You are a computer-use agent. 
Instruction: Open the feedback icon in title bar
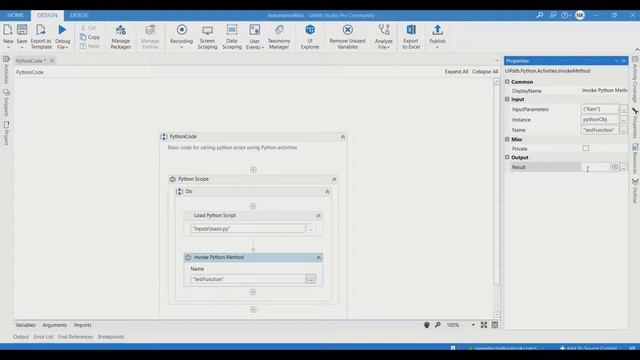(553, 15)
